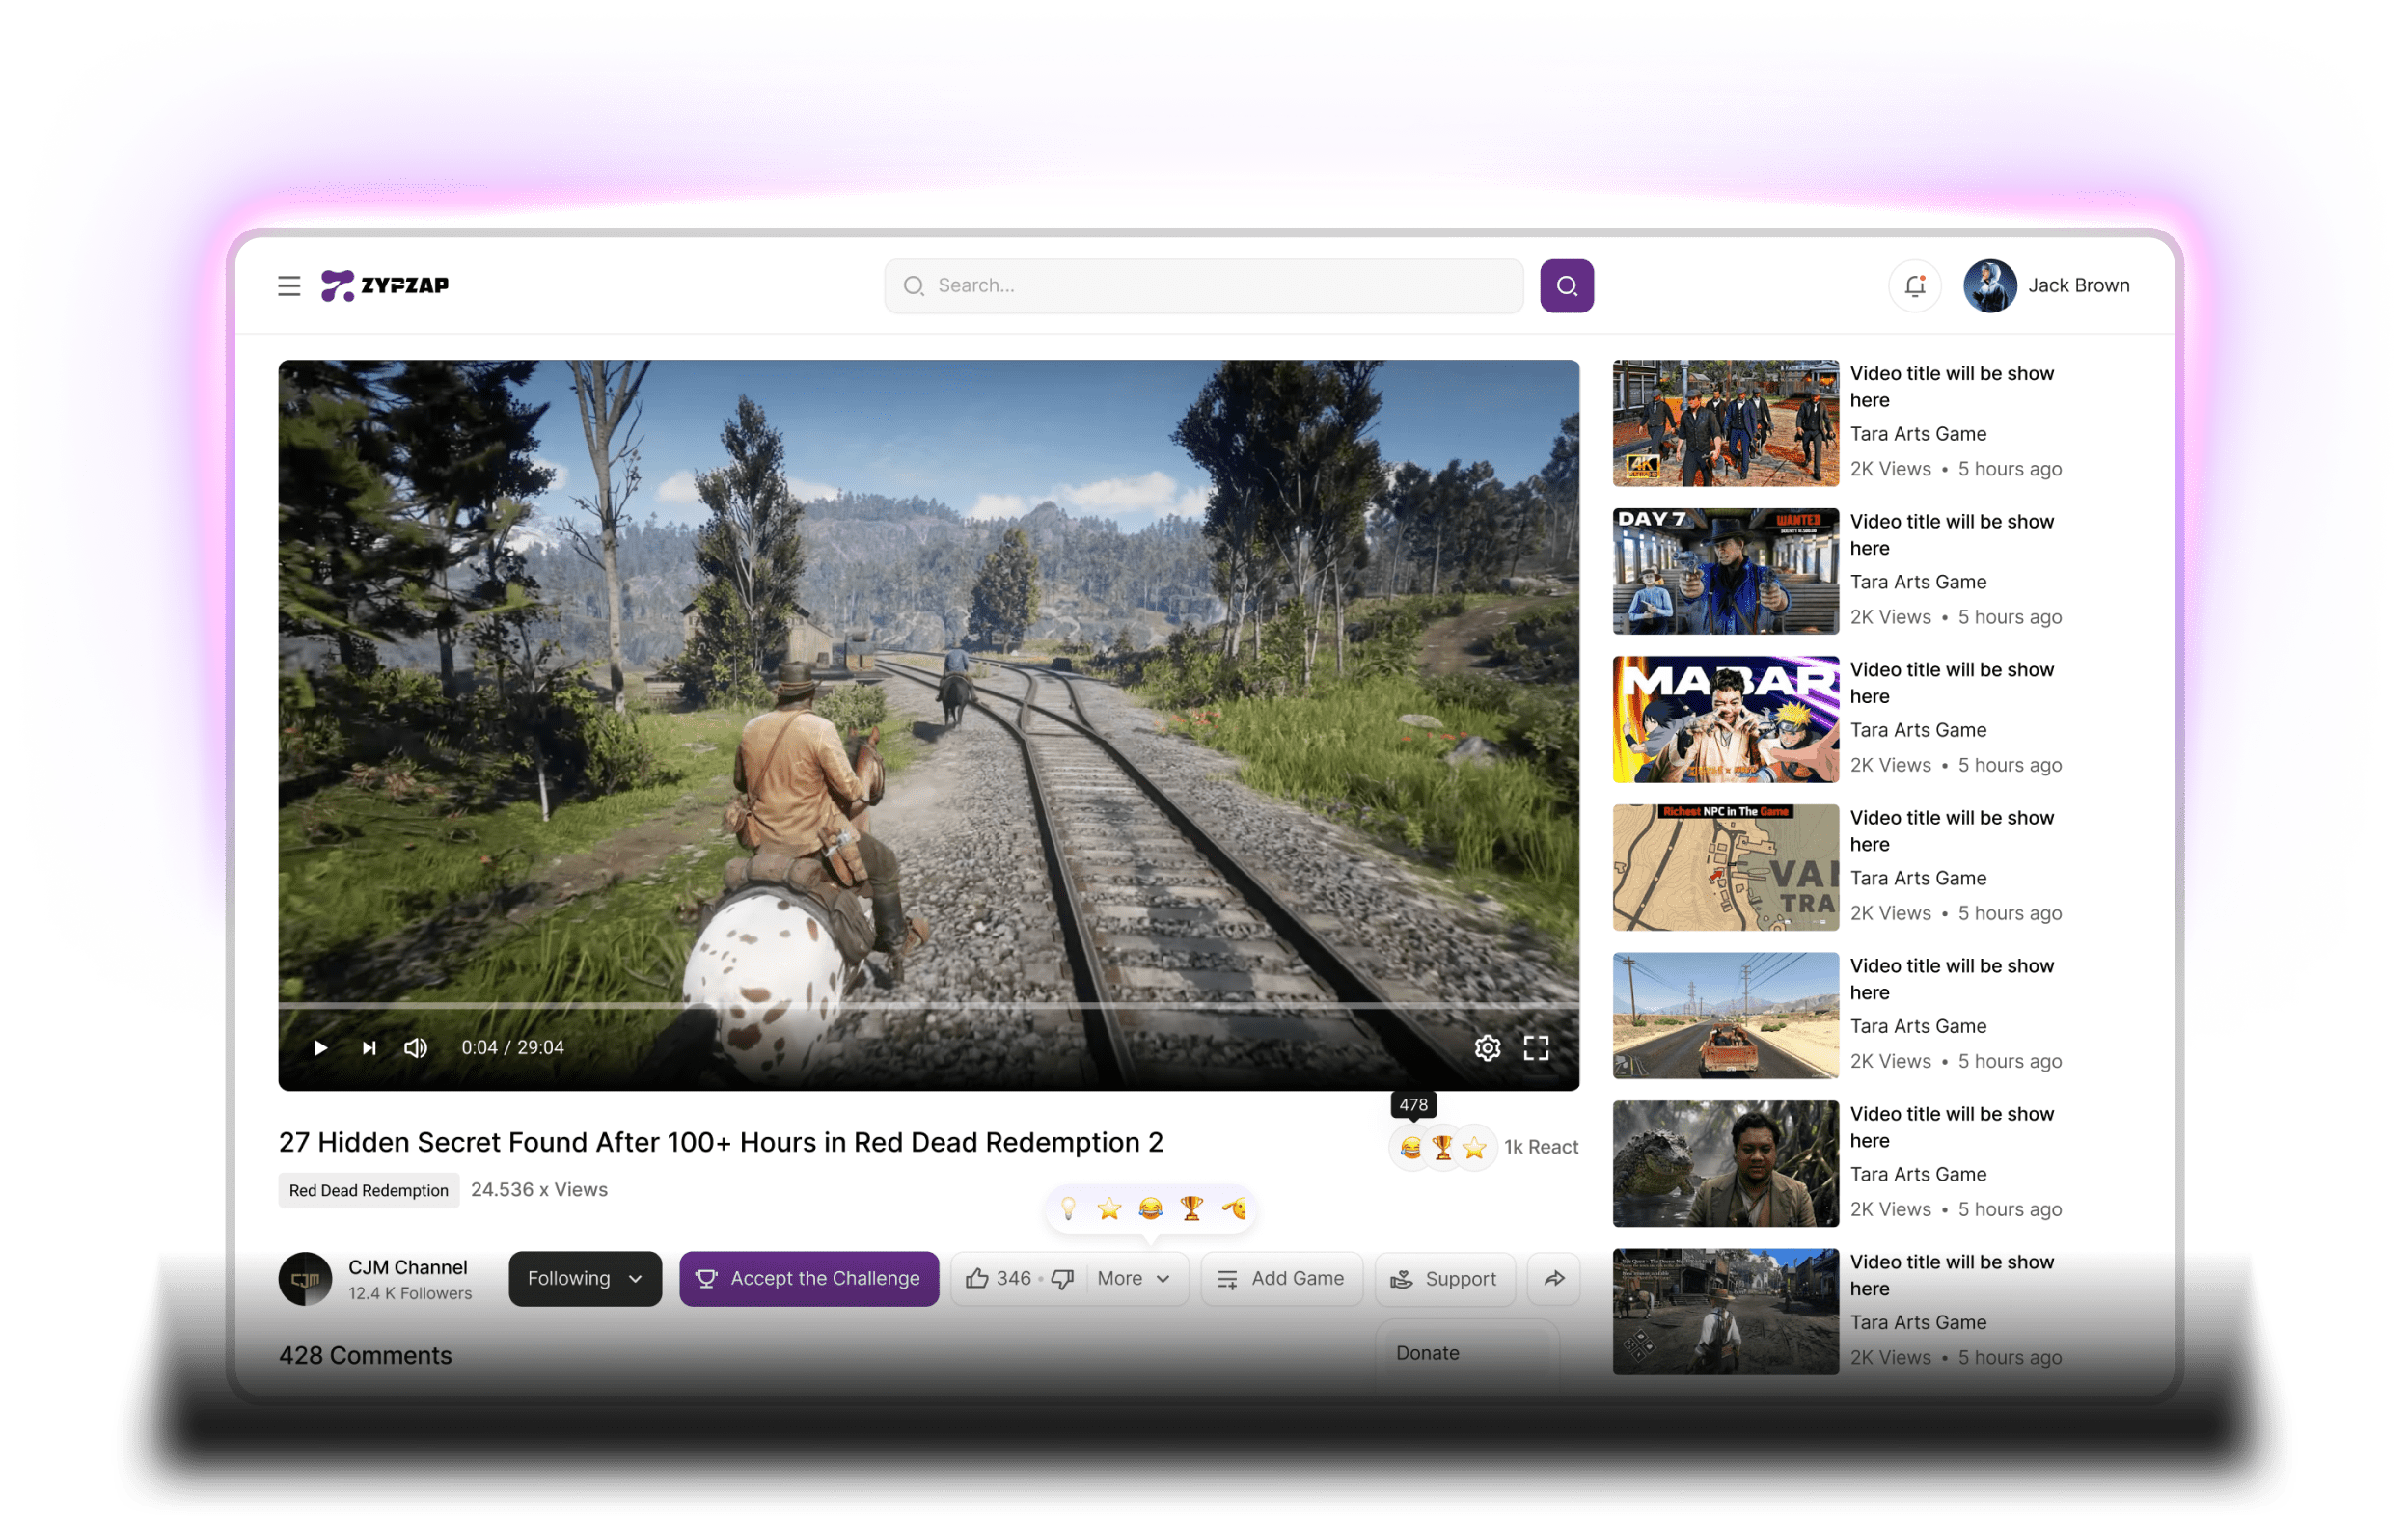
Task: Click the trophy emoji in reaction summary
Action: tap(1442, 1147)
